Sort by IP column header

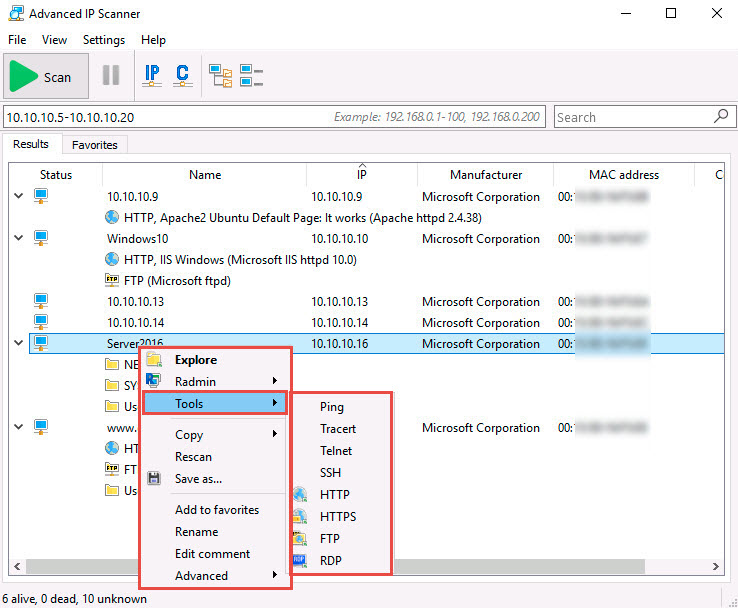click(361, 175)
